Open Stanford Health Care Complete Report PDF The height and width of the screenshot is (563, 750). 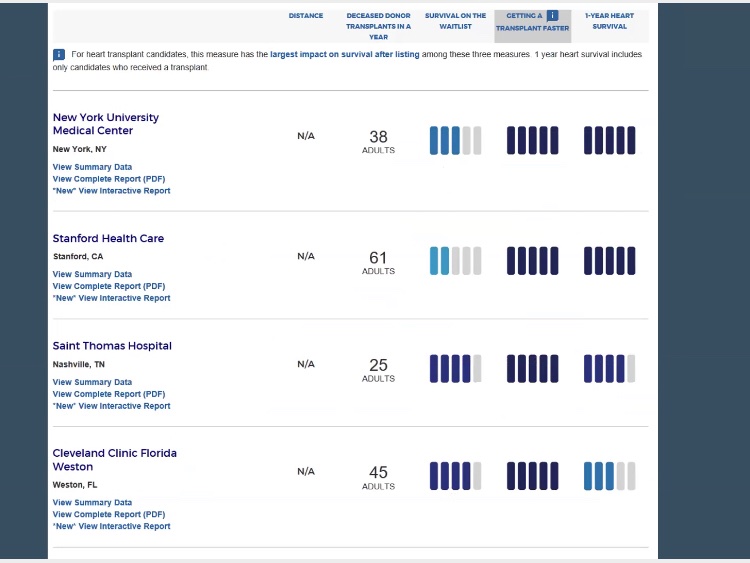(x=109, y=286)
